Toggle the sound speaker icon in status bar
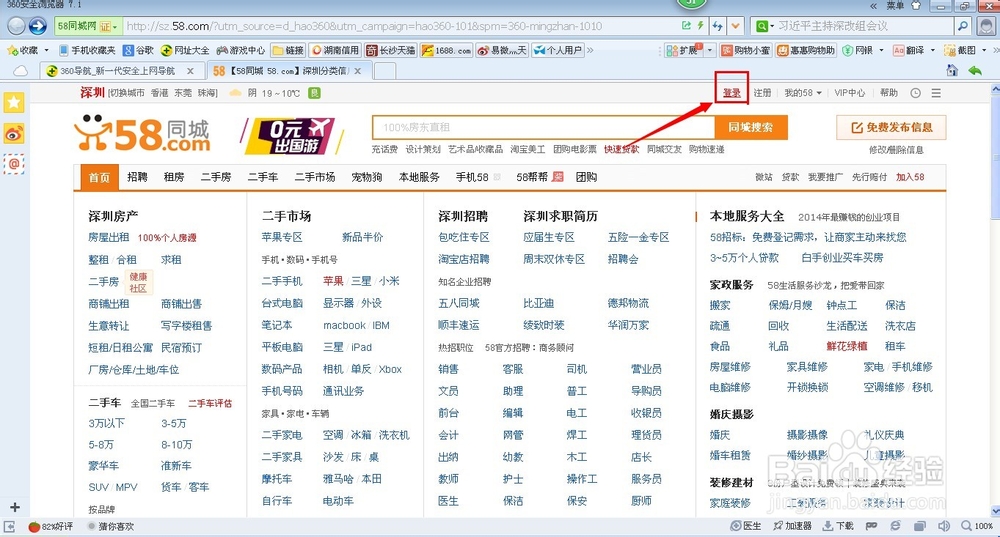1000x537 pixels. coord(943,526)
